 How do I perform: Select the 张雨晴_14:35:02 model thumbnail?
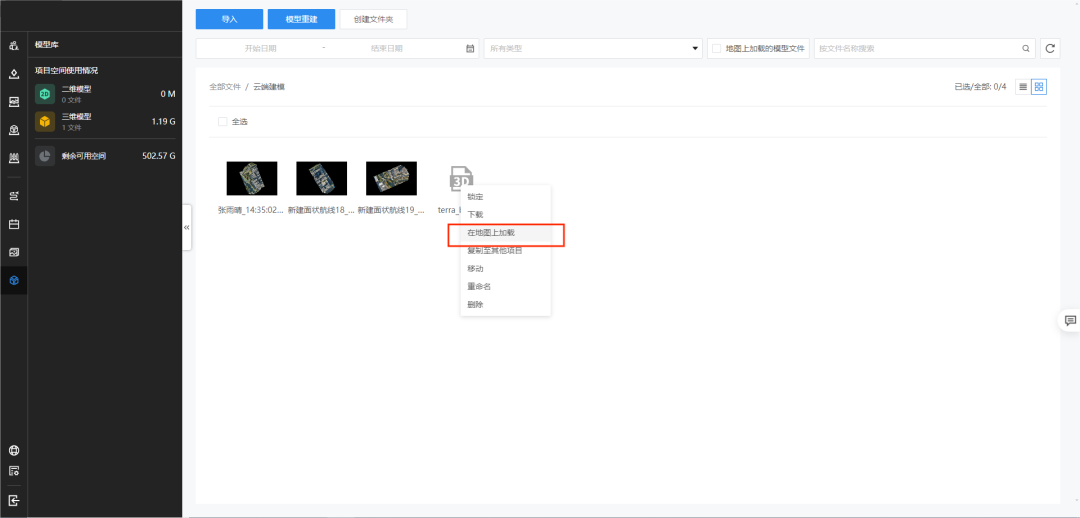pyautogui.click(x=252, y=178)
